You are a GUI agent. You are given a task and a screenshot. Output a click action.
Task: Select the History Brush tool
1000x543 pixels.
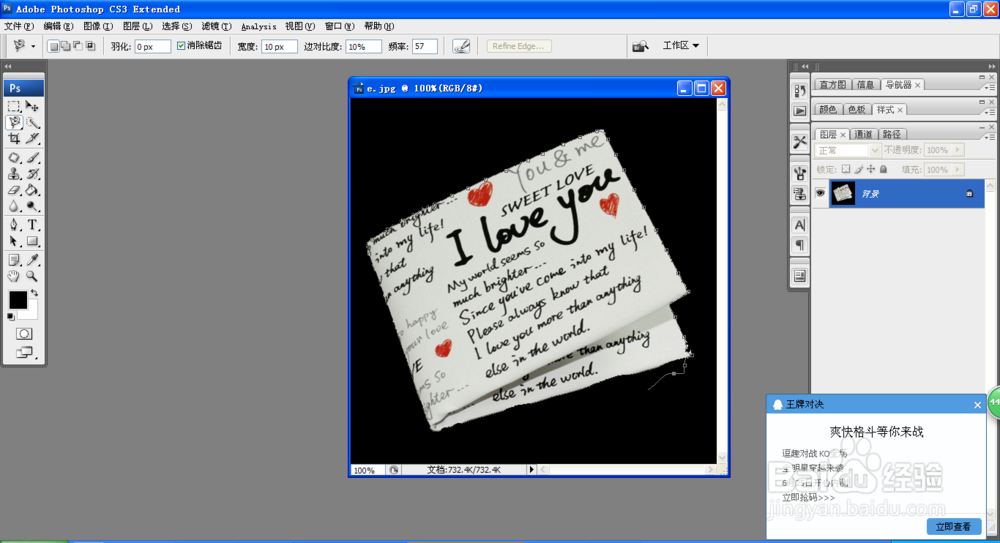(x=33, y=174)
